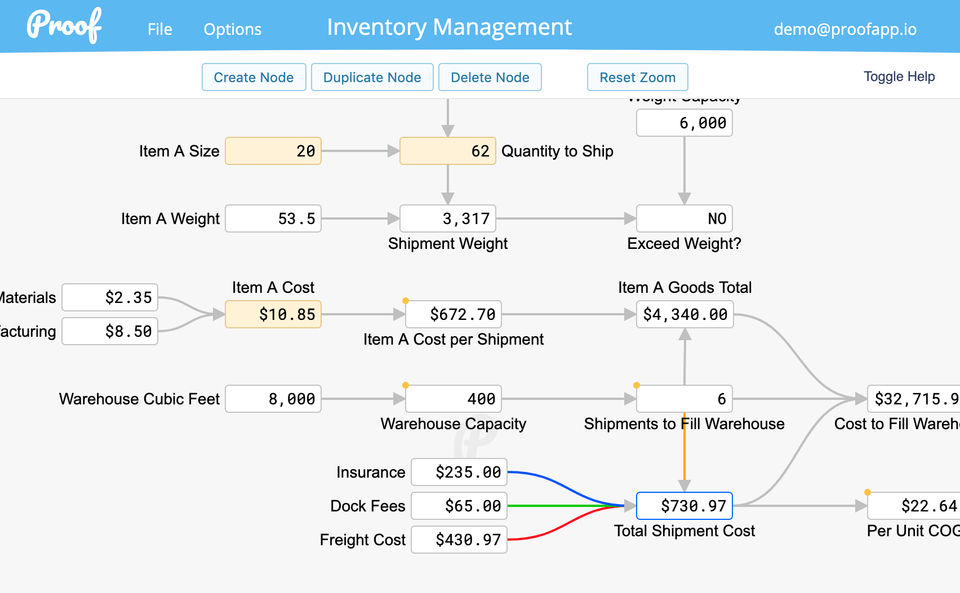Select the Manufacturing node $8.50
This screenshot has width=960, height=593.
tap(110, 331)
